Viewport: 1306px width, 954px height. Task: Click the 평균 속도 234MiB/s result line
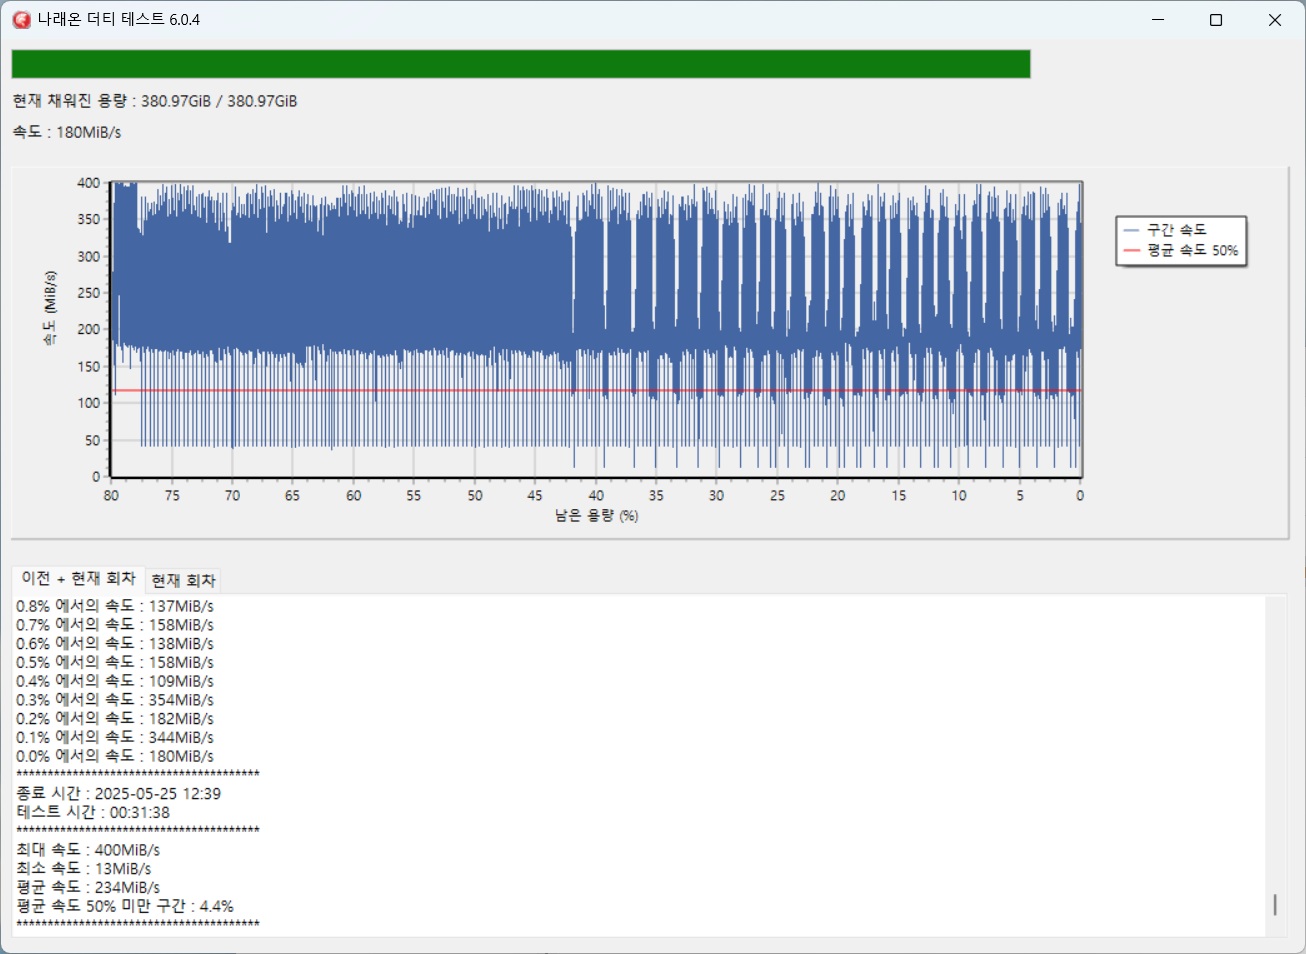(x=88, y=888)
